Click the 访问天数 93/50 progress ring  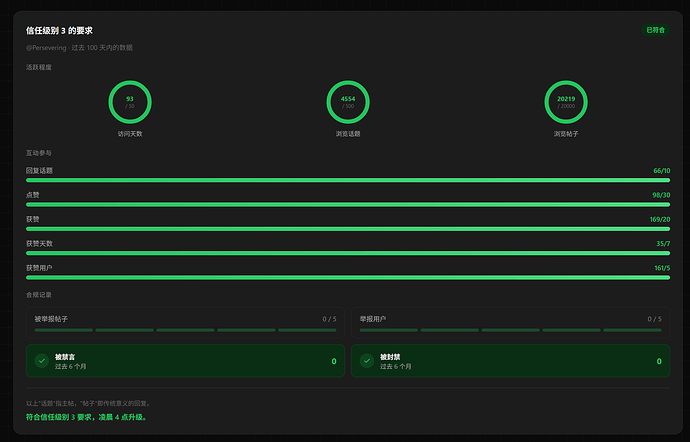pyautogui.click(x=130, y=102)
